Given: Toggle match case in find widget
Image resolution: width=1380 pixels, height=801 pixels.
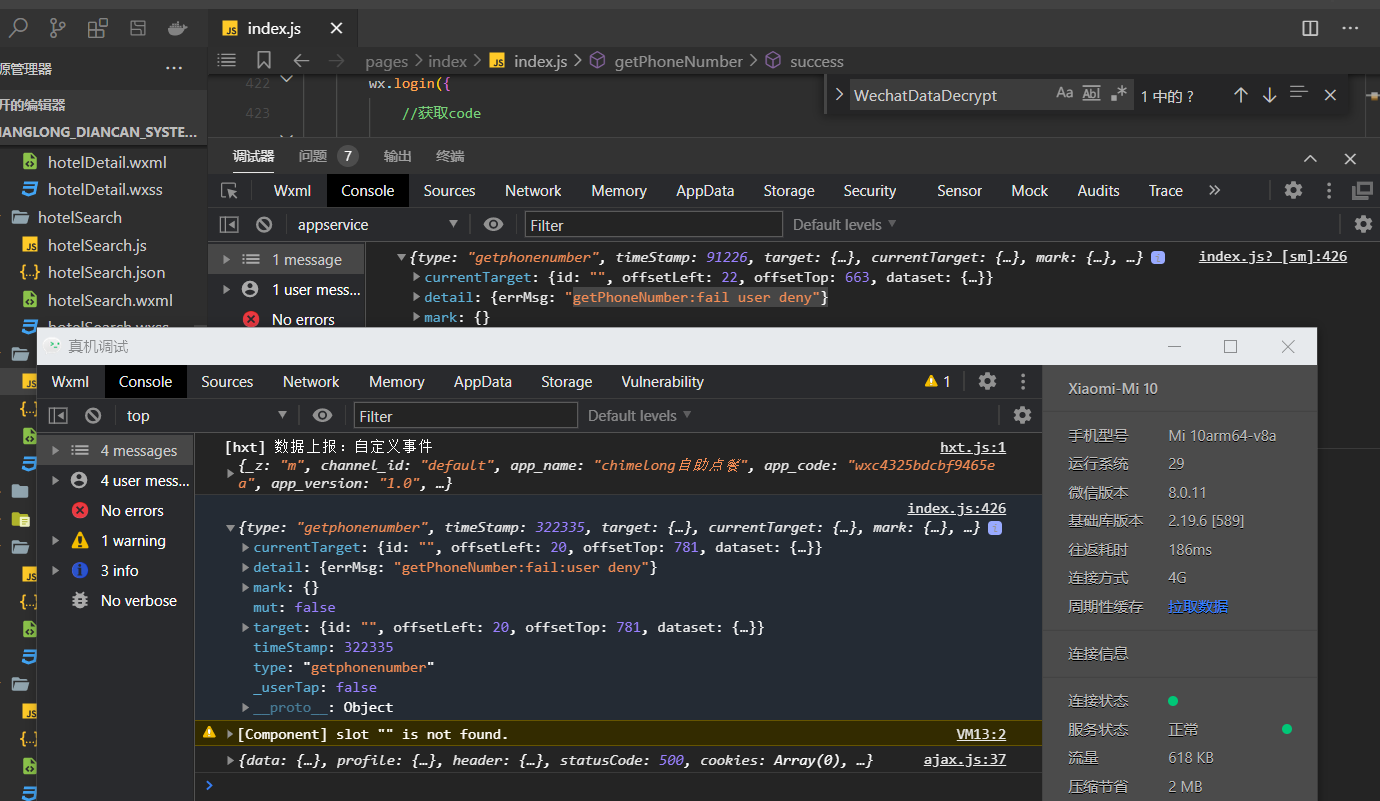Looking at the screenshot, I should pyautogui.click(x=1065, y=94).
